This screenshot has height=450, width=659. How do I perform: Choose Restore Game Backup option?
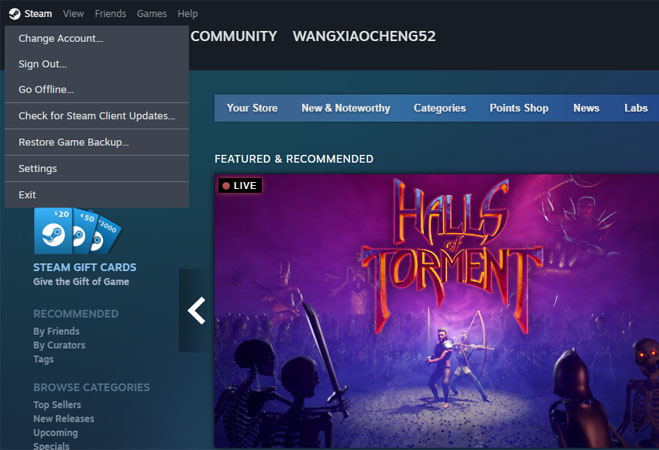(x=97, y=142)
